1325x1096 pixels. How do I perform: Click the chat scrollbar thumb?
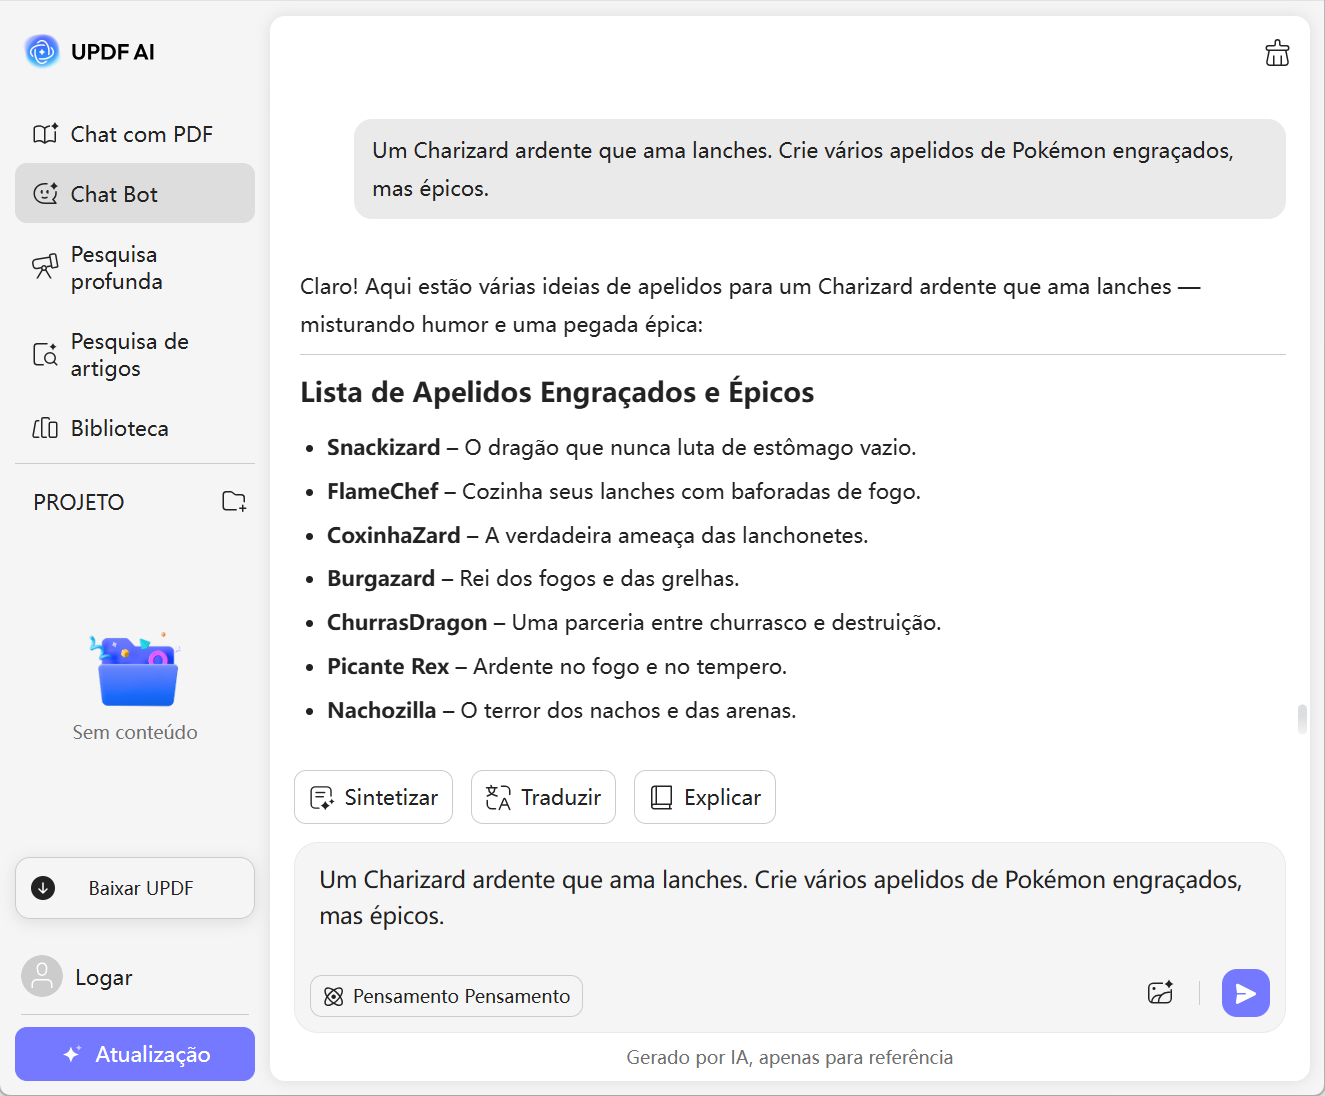(1302, 719)
